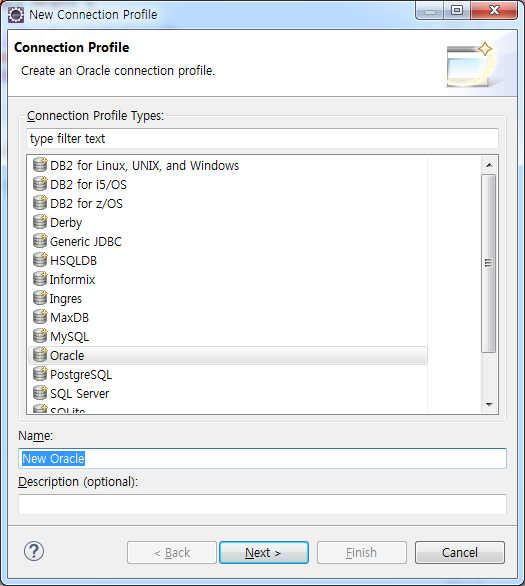Maximize the New Connection Profile dialog

457,10
